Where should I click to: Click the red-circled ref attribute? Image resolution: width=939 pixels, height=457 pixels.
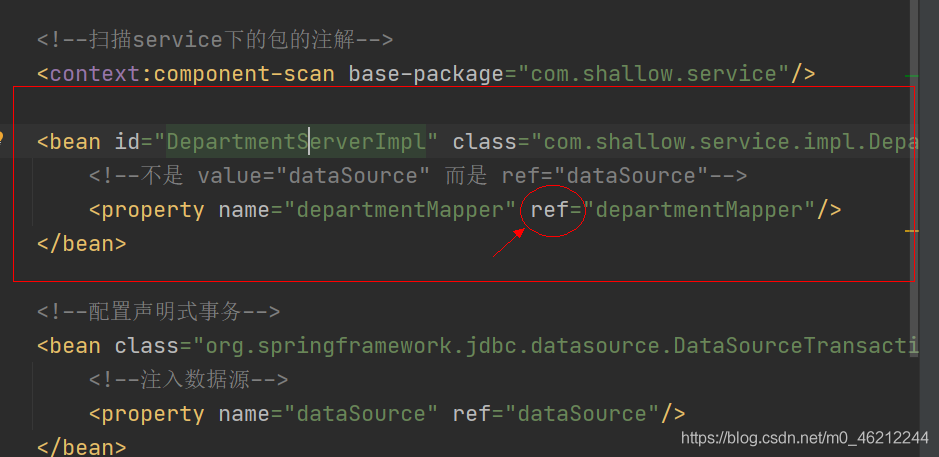[550, 210]
